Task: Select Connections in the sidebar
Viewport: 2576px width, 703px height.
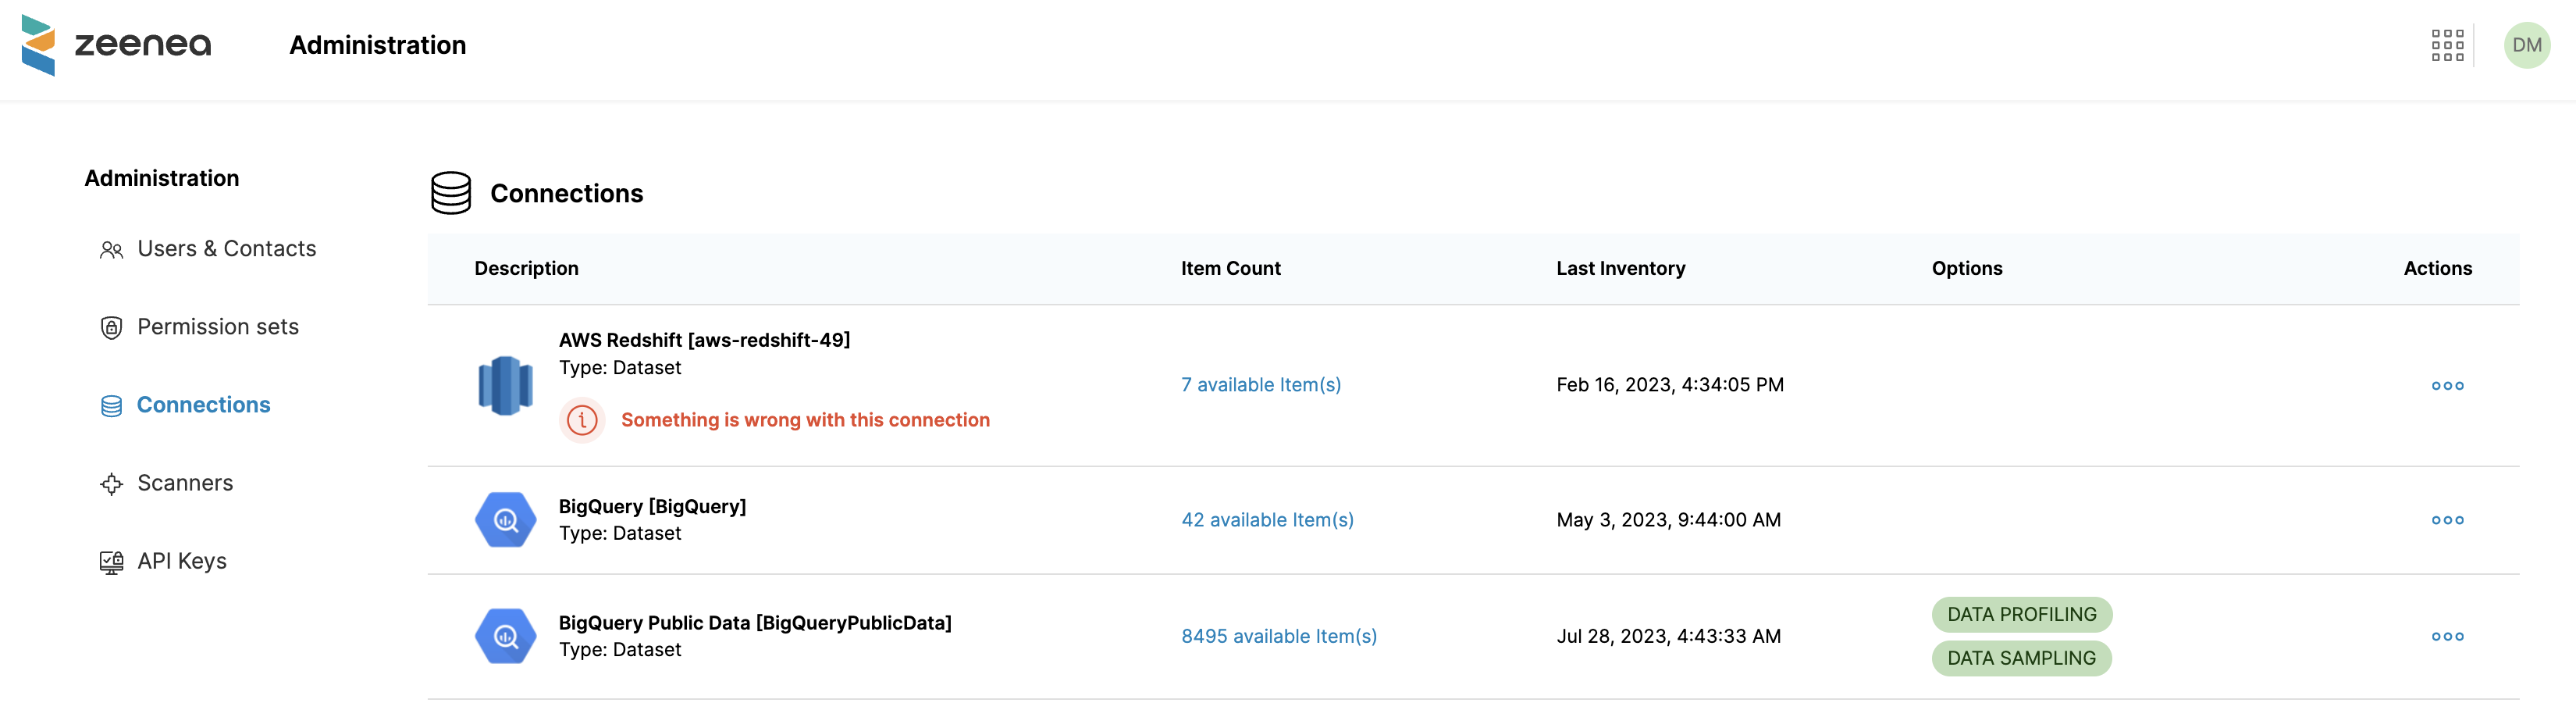Action: pyautogui.click(x=203, y=405)
